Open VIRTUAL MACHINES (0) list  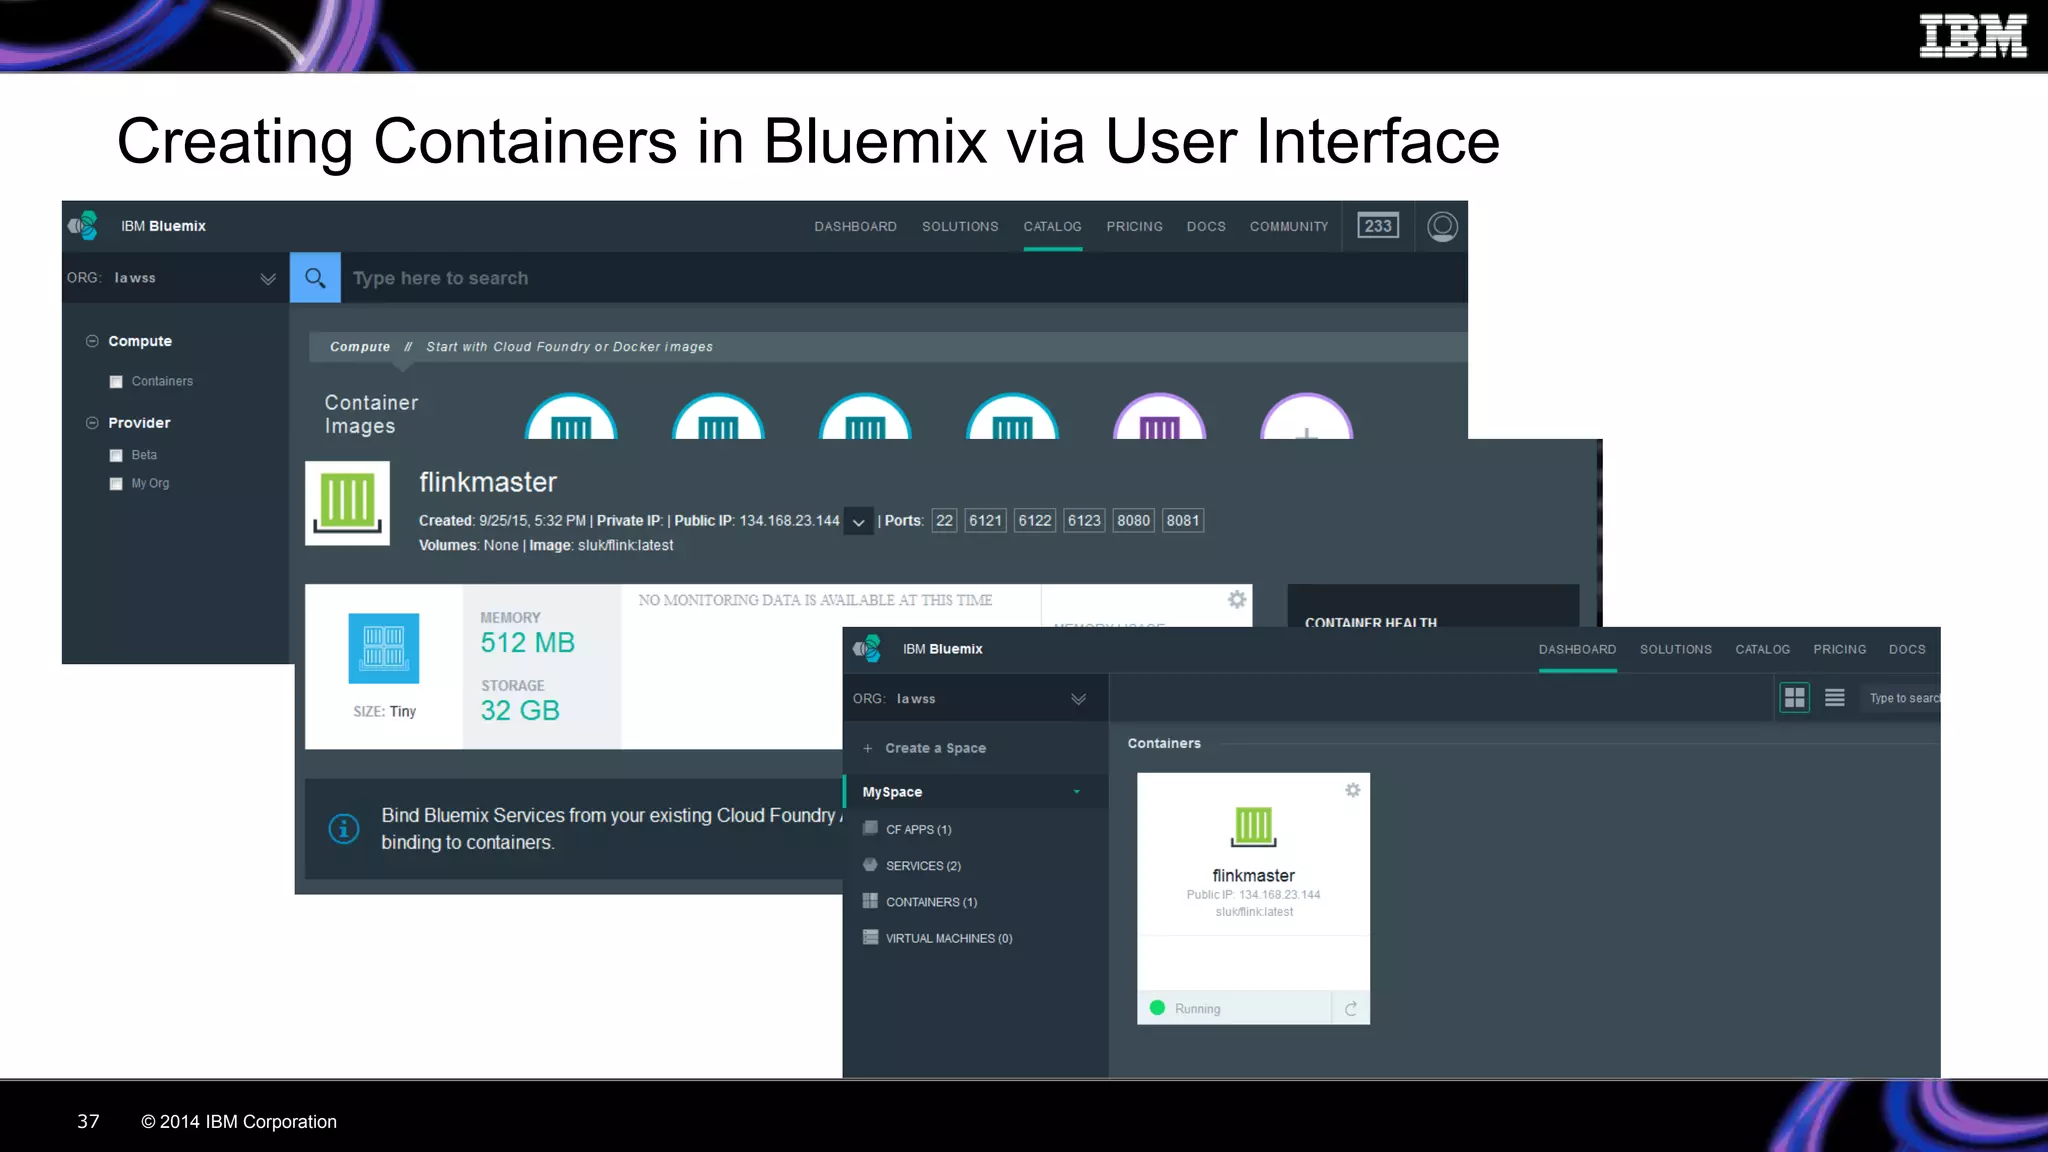pyautogui.click(x=949, y=938)
